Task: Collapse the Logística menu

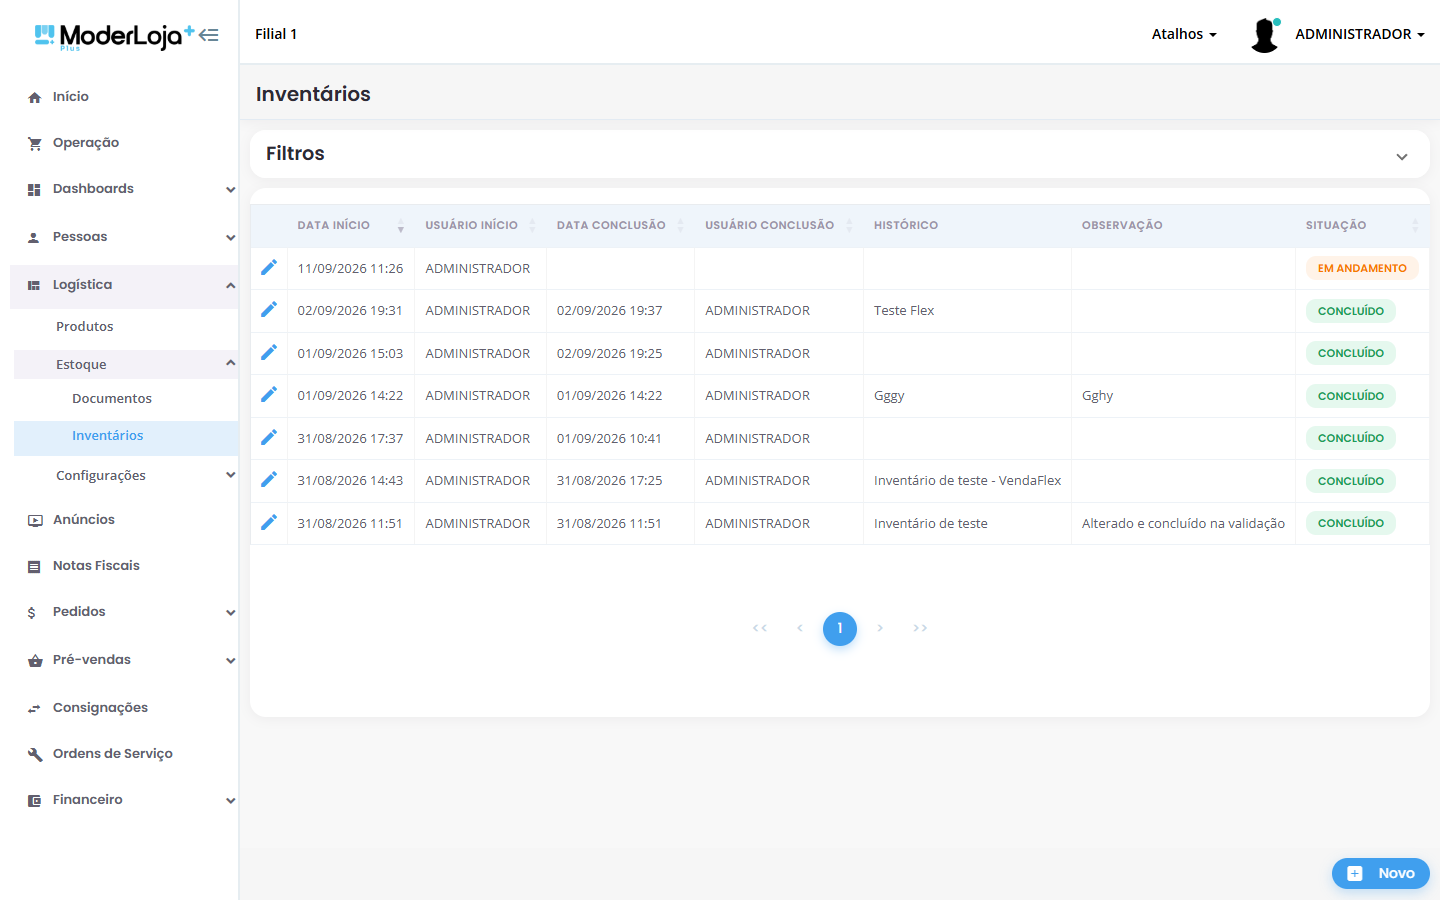Action: point(230,285)
